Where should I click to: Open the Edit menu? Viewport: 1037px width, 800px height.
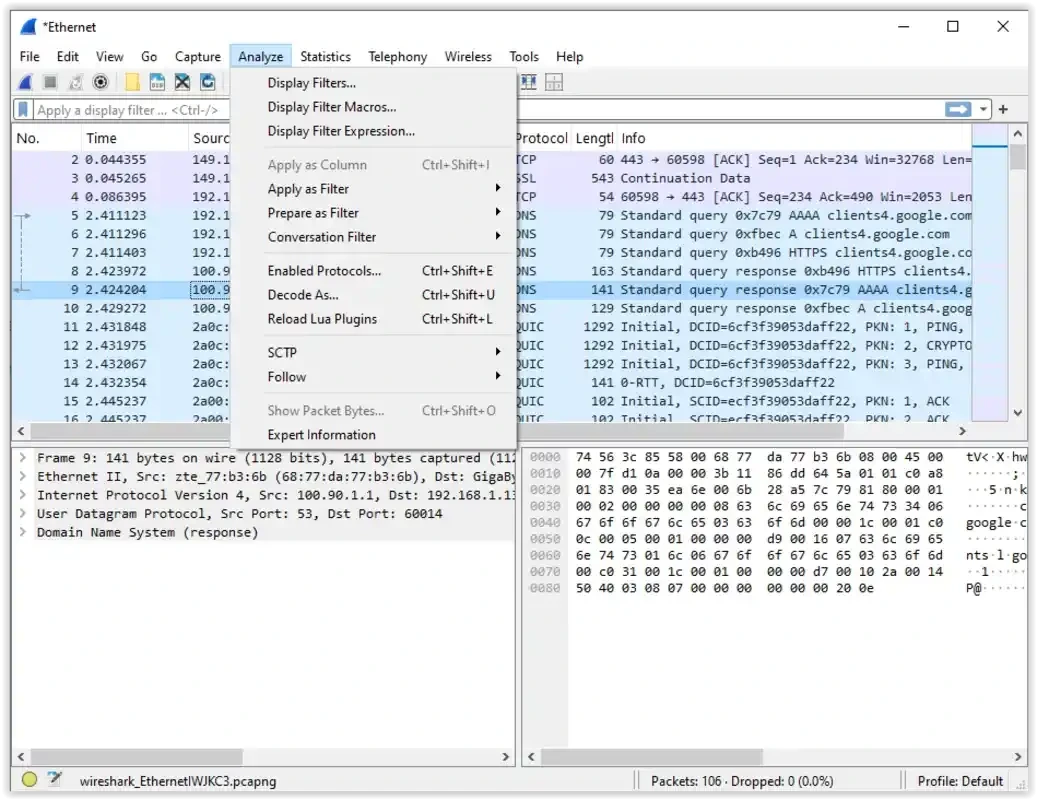[67, 57]
